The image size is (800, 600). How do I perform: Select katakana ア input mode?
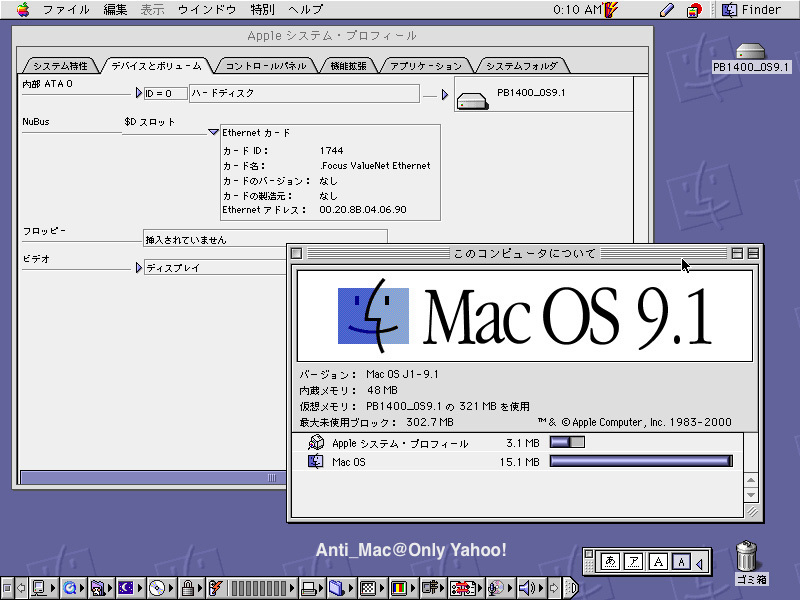click(633, 563)
